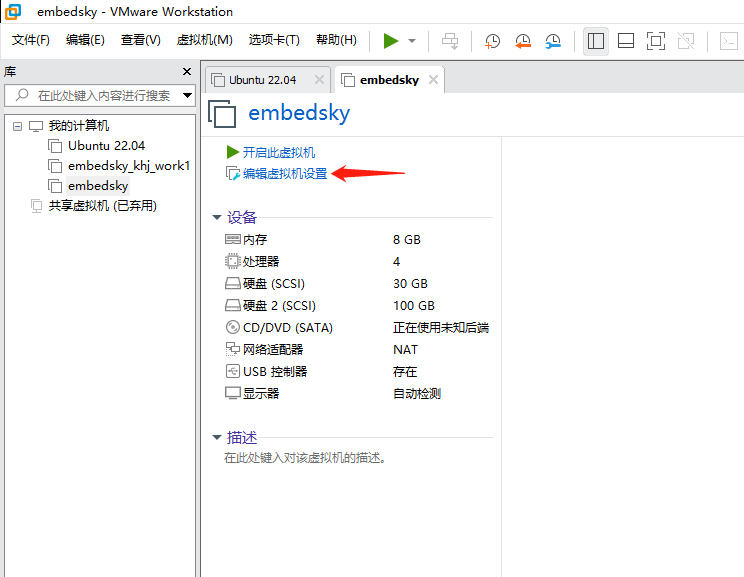
Task: Click the 100 GB disk value
Action: click(414, 306)
